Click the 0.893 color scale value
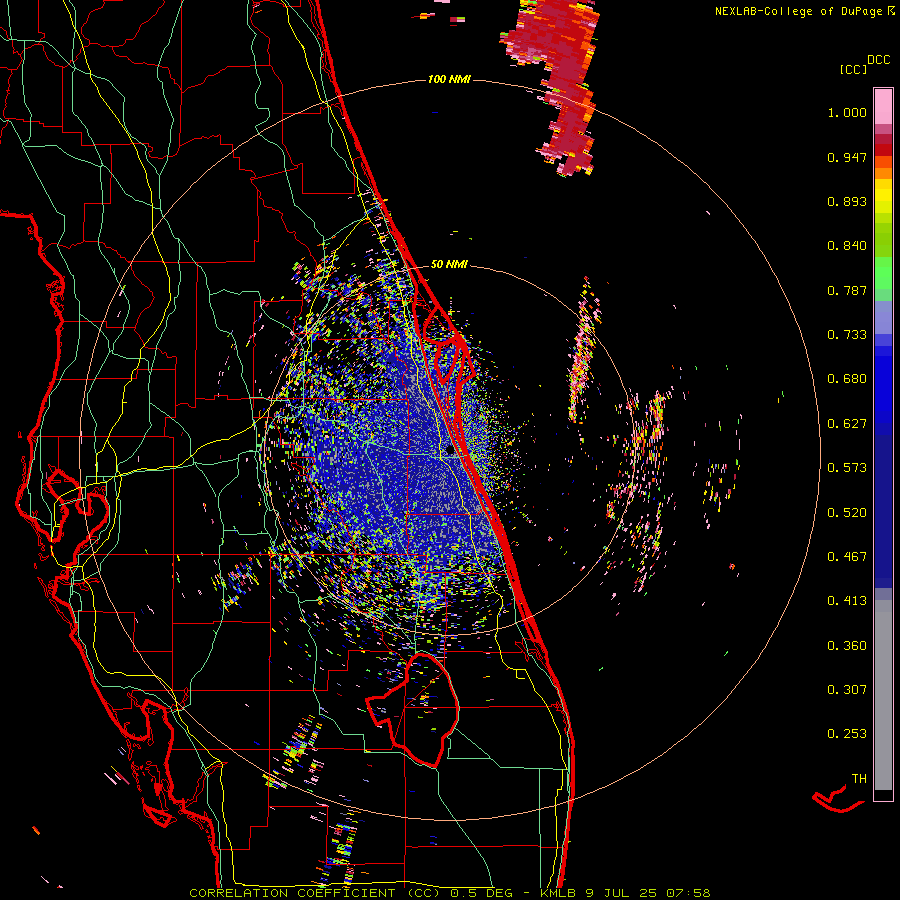The width and height of the screenshot is (900, 900). pos(847,201)
